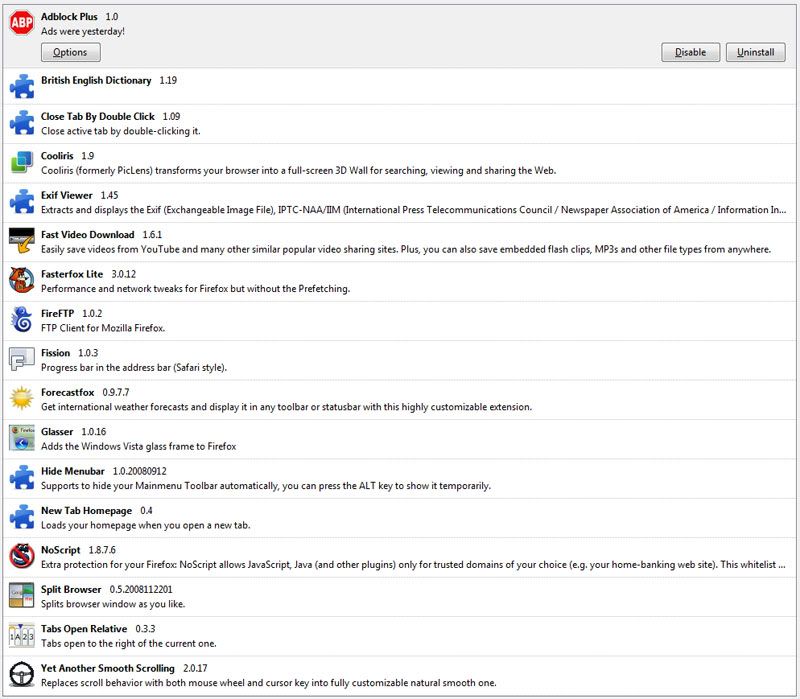The height and width of the screenshot is (699, 800).
Task: Click 'Loads your homepage when you open' text
Action: click(x=145, y=526)
